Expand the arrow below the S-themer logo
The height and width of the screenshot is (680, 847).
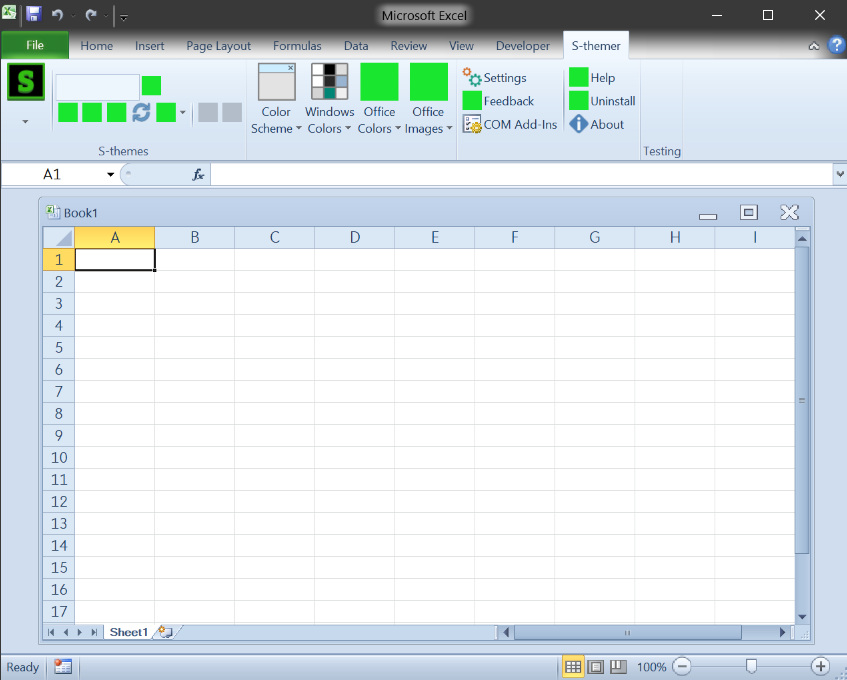[25, 122]
